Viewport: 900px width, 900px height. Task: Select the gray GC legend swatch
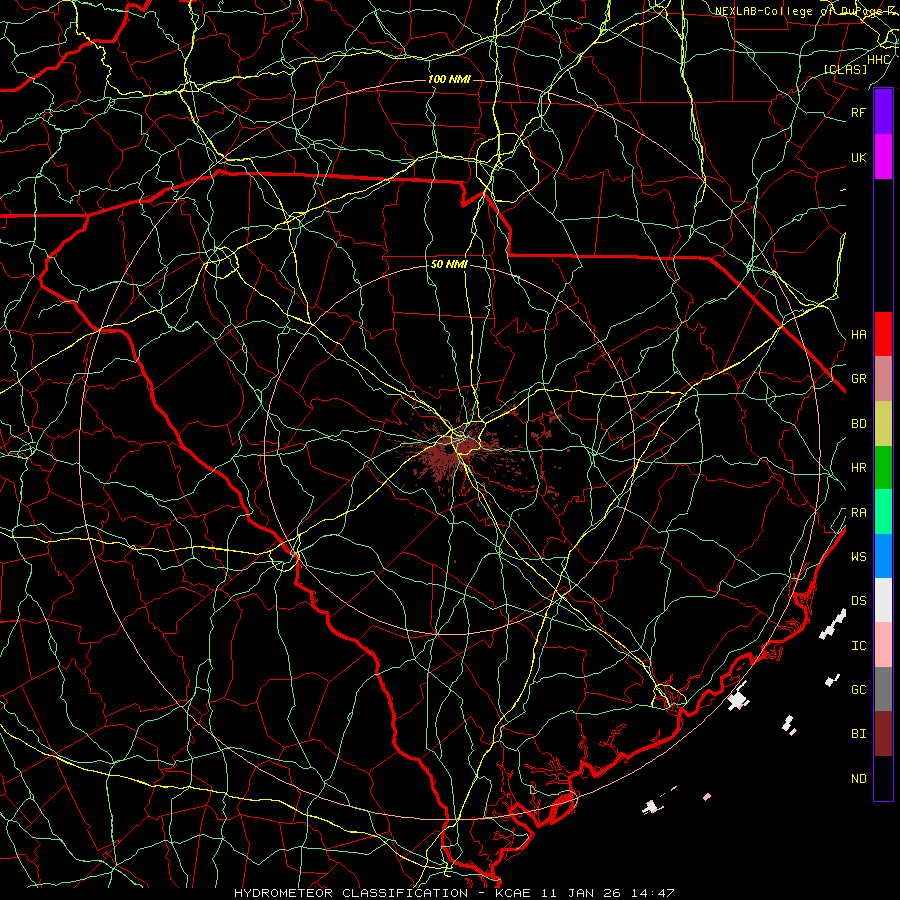883,689
